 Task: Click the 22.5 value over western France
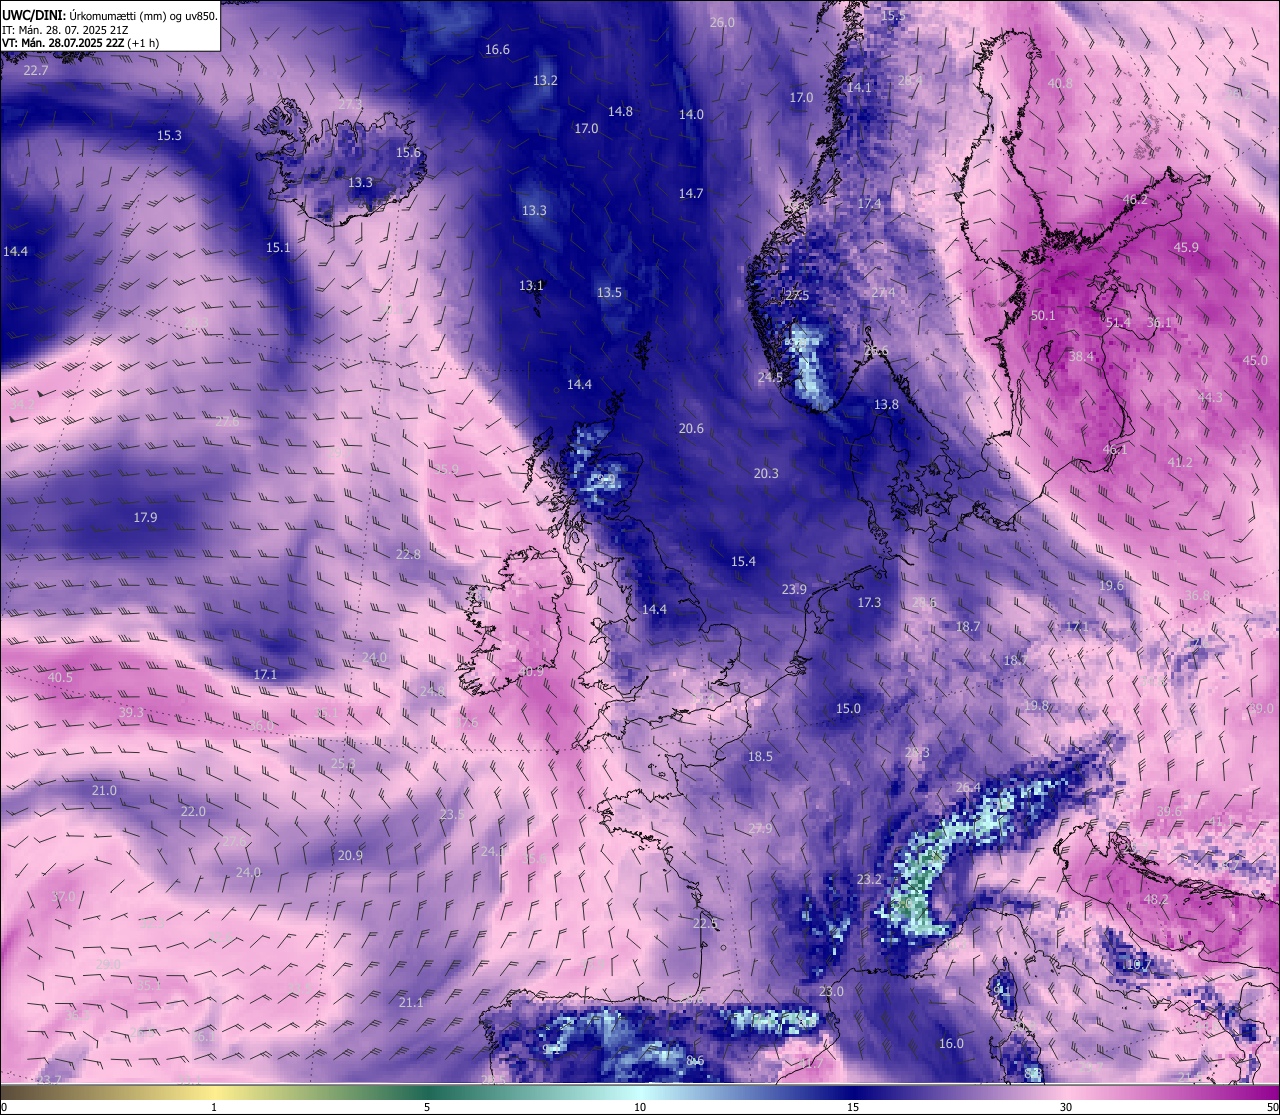point(705,923)
